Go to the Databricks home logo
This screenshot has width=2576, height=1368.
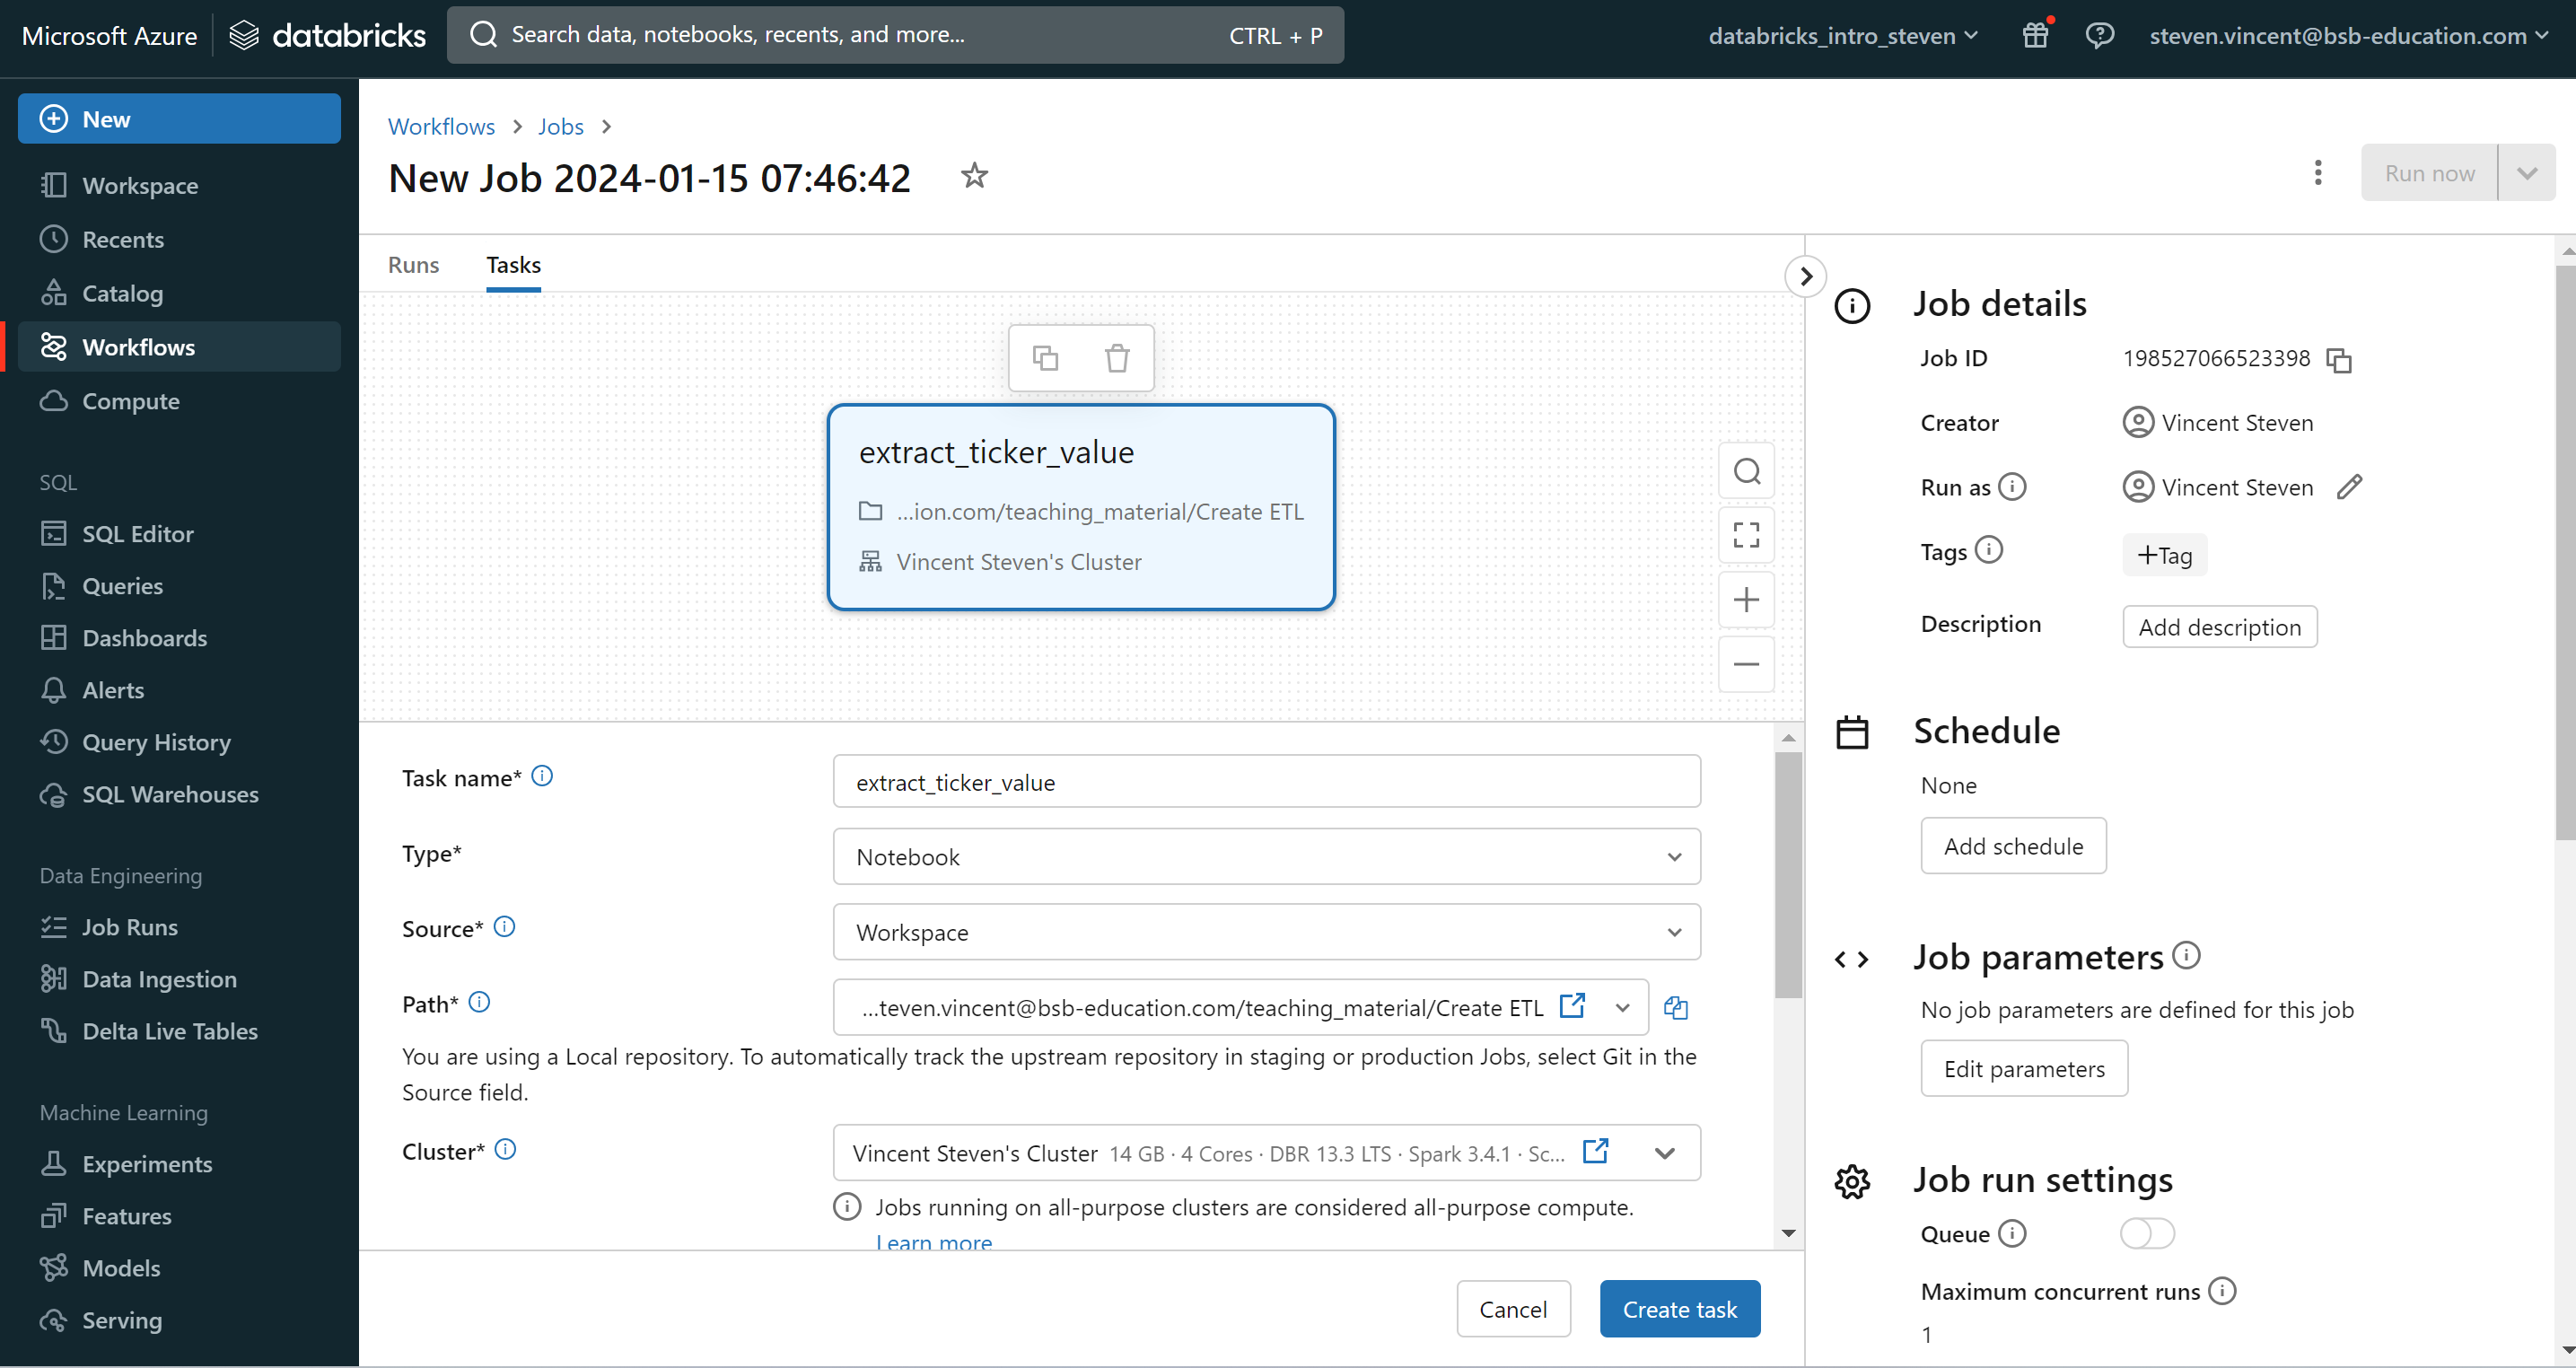[x=327, y=35]
